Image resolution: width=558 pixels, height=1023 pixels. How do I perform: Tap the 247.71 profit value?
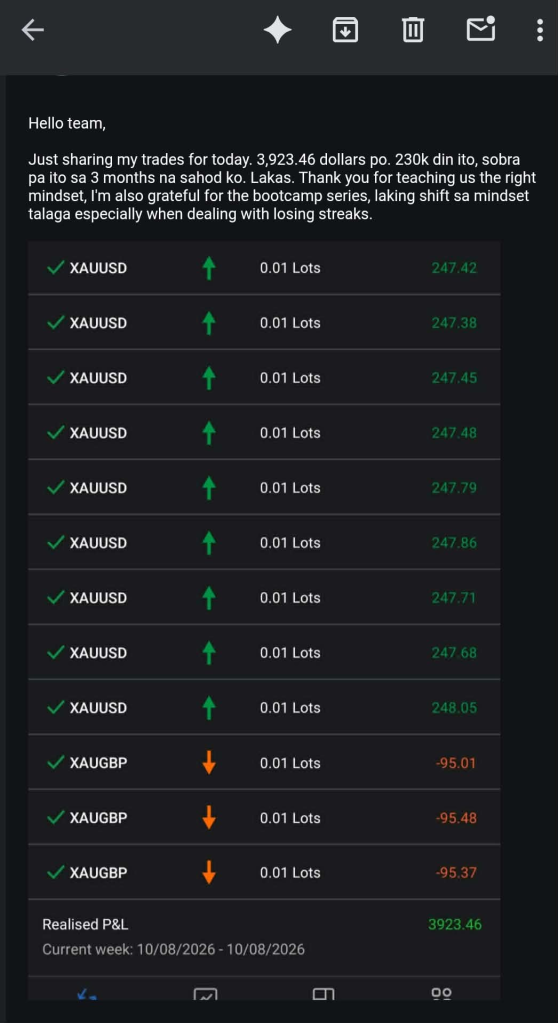pos(454,598)
